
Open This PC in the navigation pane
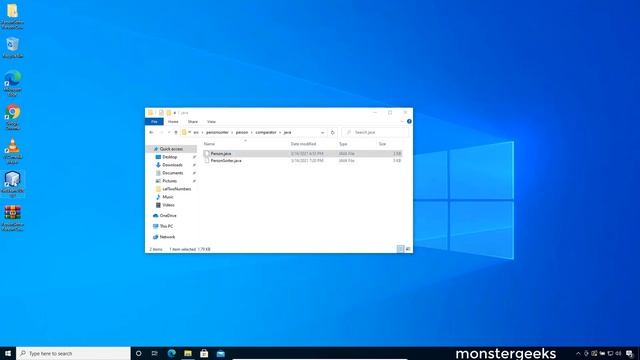(x=166, y=226)
